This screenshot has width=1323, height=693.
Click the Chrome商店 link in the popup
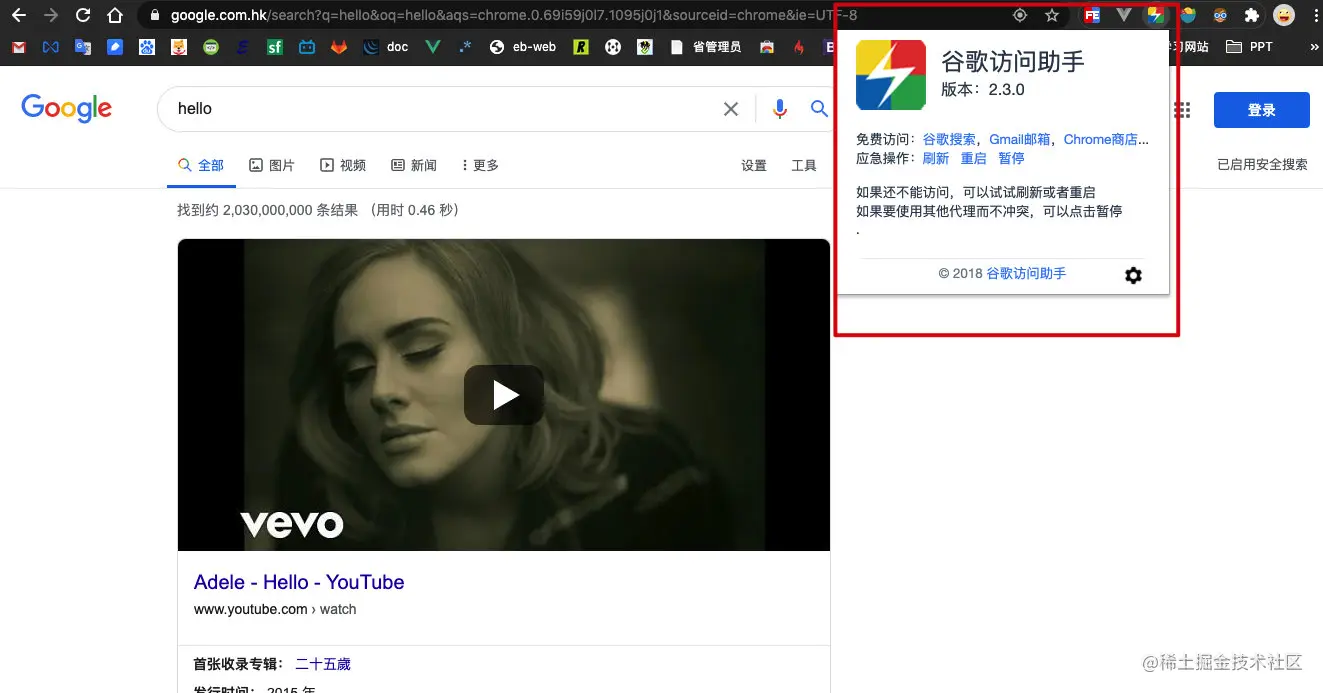coord(1106,139)
